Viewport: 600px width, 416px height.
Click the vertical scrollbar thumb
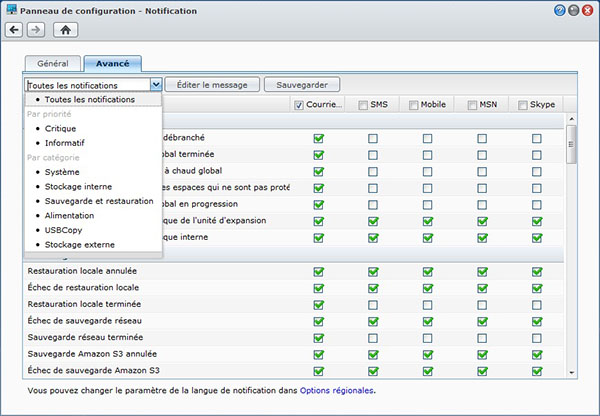click(x=571, y=144)
